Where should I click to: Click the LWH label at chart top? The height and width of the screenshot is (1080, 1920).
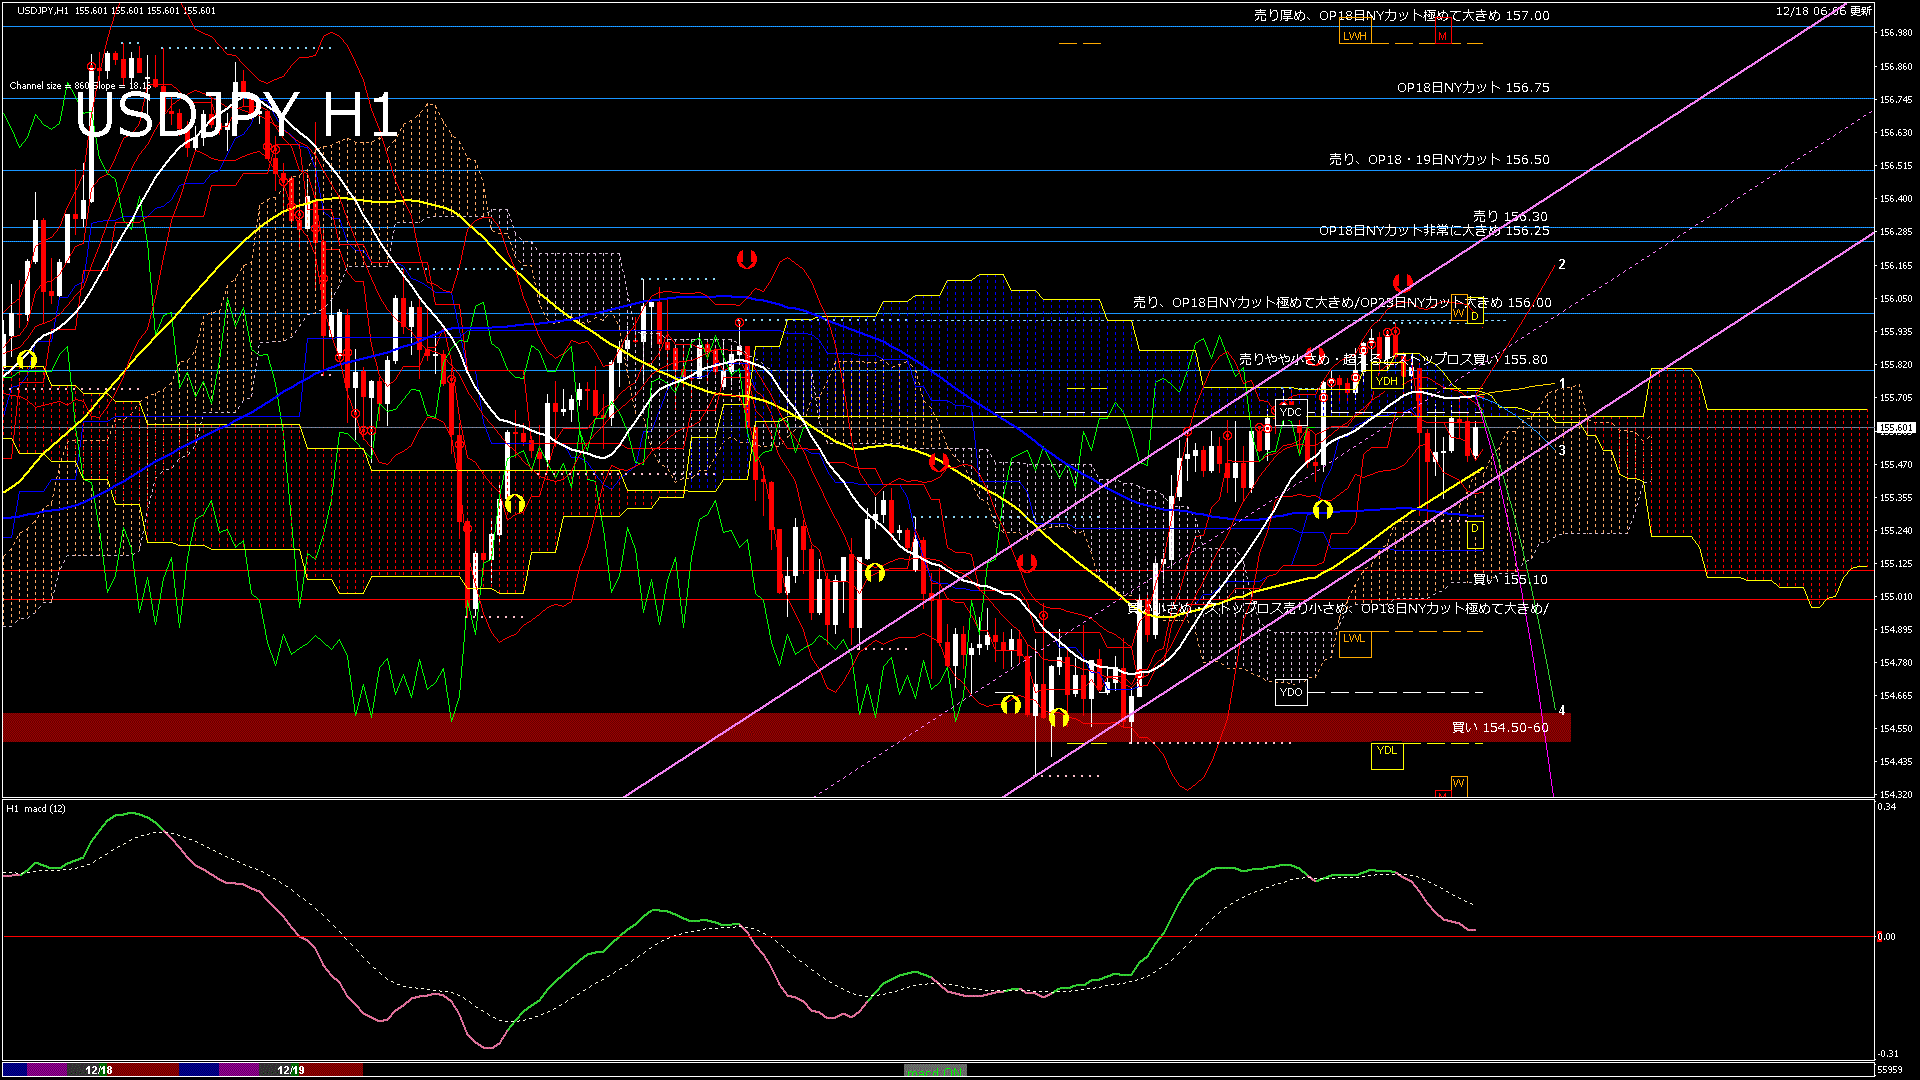pos(1354,36)
